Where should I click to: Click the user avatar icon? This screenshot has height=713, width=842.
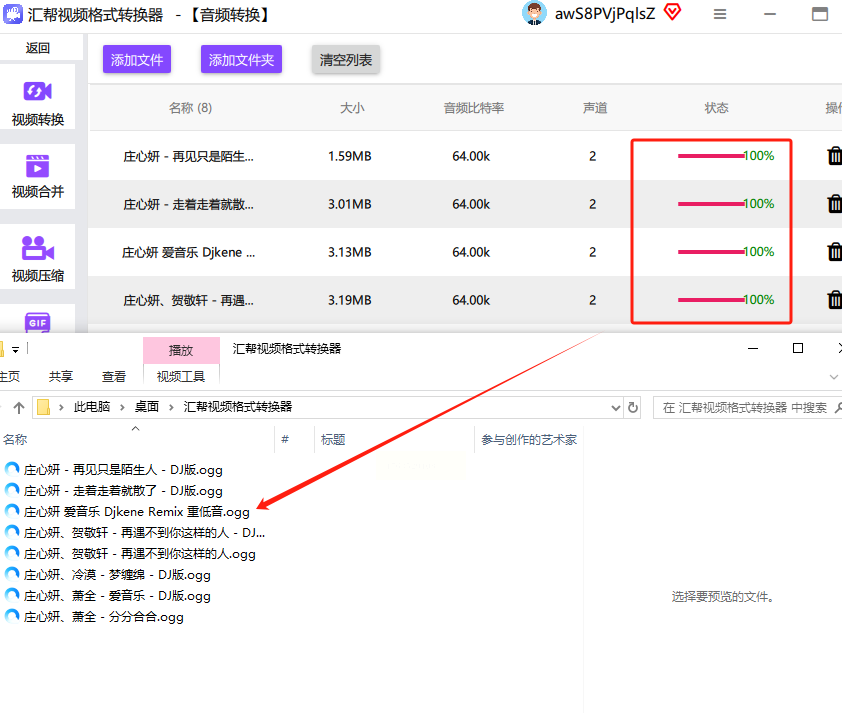[536, 13]
